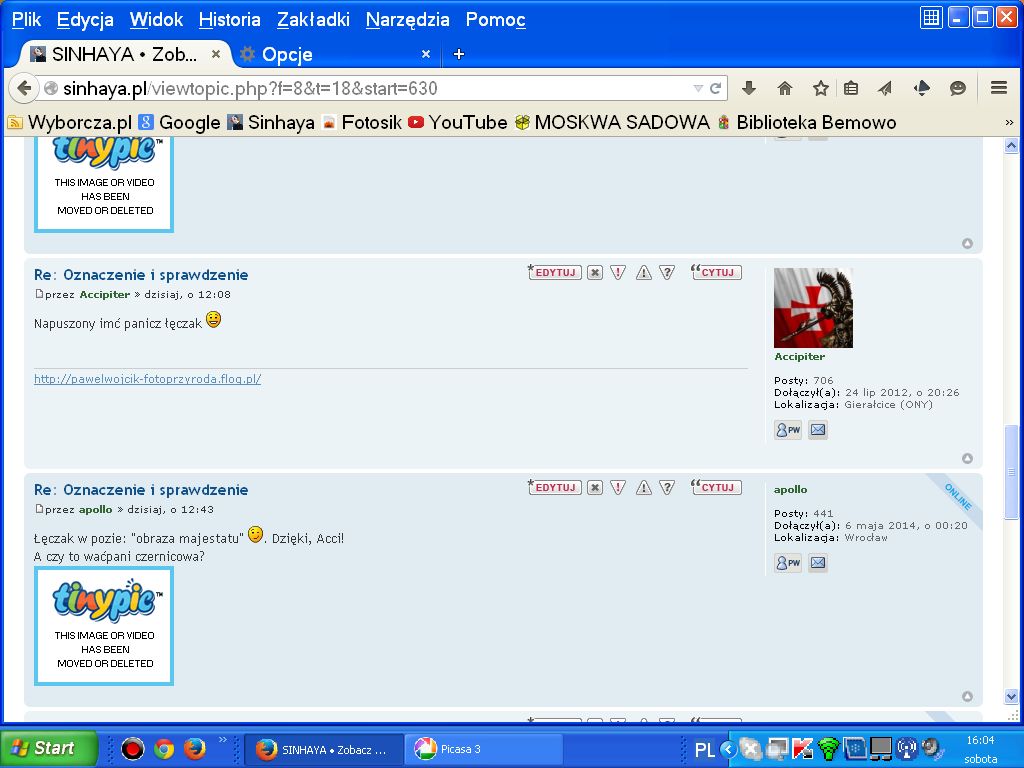The image size is (1024, 768).
Task: Send email to Accipiter via envelope icon
Action: pyautogui.click(x=818, y=430)
